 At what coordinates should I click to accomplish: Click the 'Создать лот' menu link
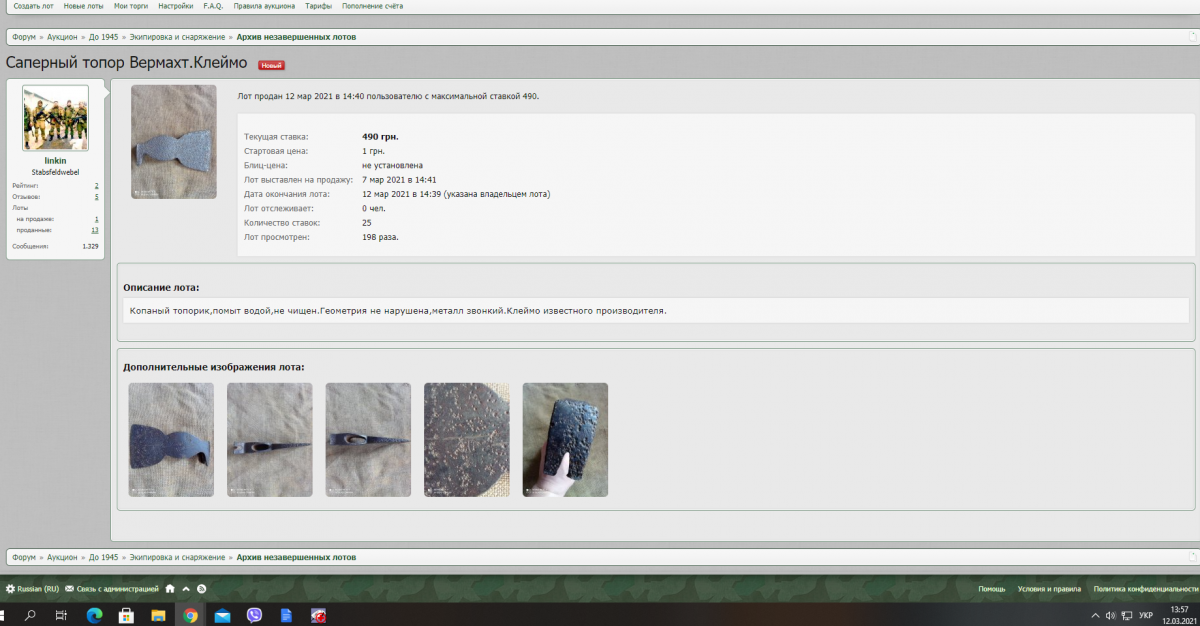point(33,6)
